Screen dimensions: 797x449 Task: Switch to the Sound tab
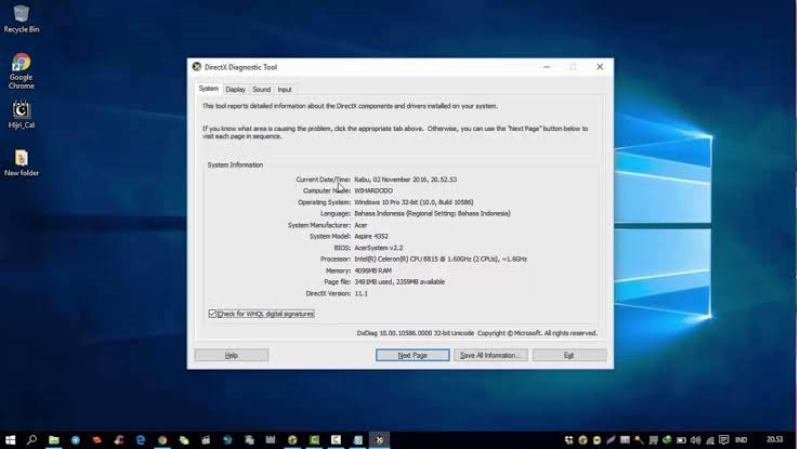tap(261, 89)
